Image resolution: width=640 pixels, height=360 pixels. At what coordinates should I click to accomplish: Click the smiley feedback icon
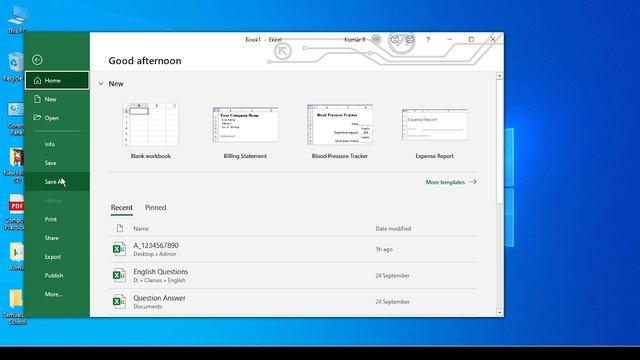[x=395, y=40]
